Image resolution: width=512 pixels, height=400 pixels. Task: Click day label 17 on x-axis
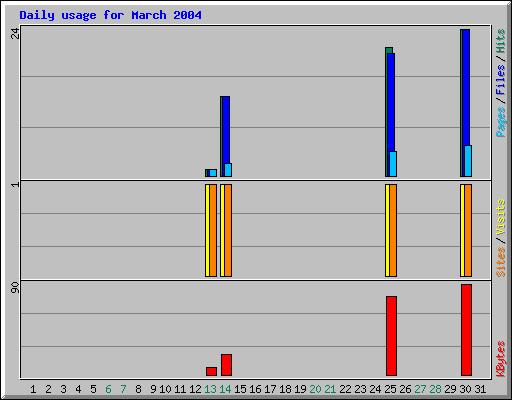pyautogui.click(x=270, y=389)
